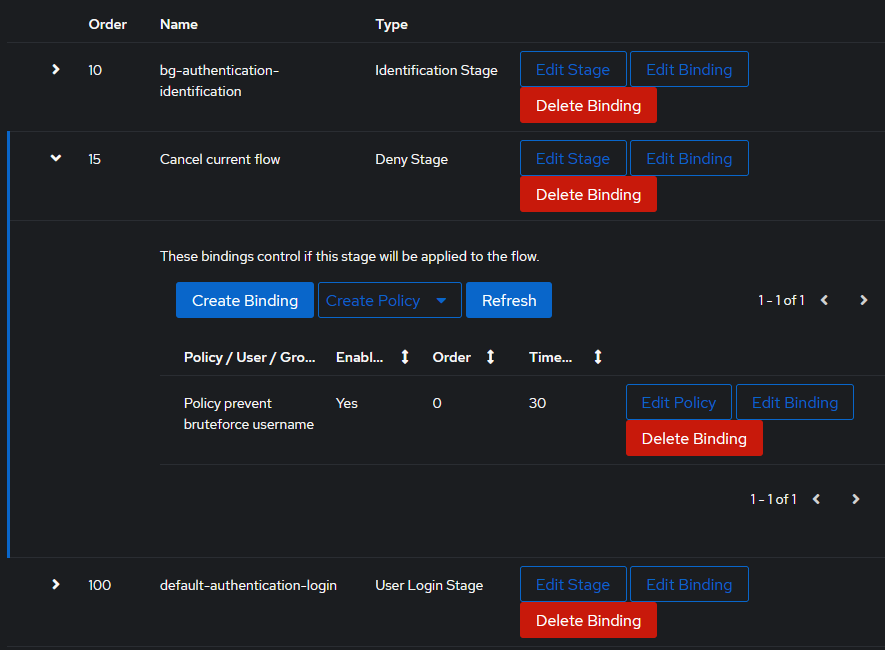The image size is (885, 650).
Task: Delete Binding for bg-authentication-identification
Action: coord(588,106)
